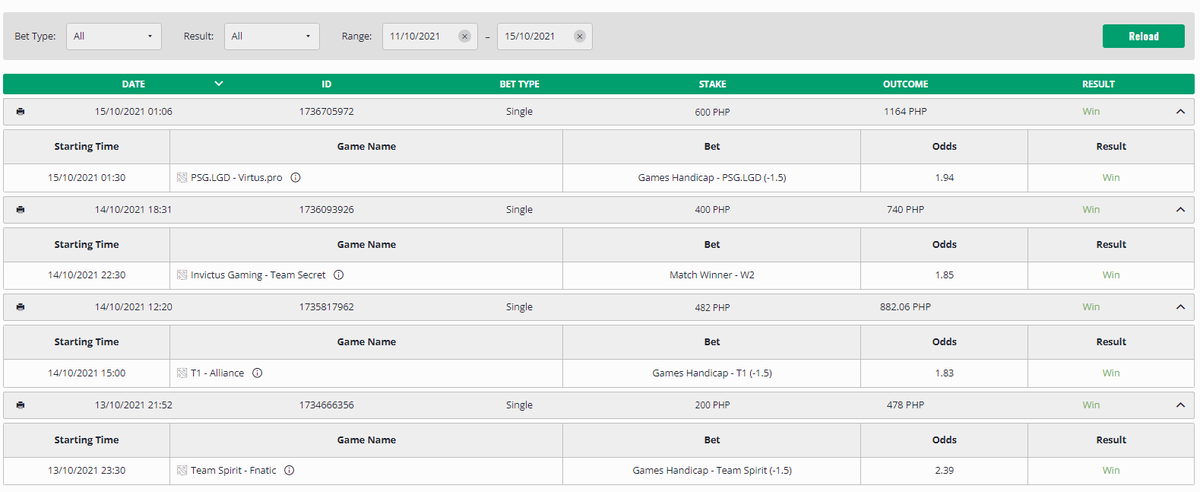This screenshot has width=1200, height=492.
Task: Collapse the 1164 PHP bet details
Action: click(x=1180, y=112)
